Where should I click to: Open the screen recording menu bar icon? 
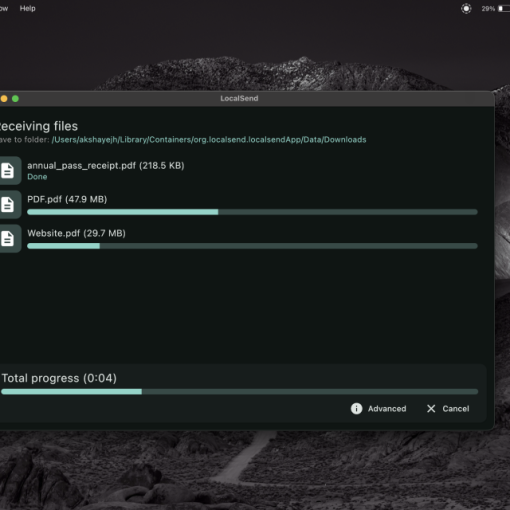(x=466, y=8)
